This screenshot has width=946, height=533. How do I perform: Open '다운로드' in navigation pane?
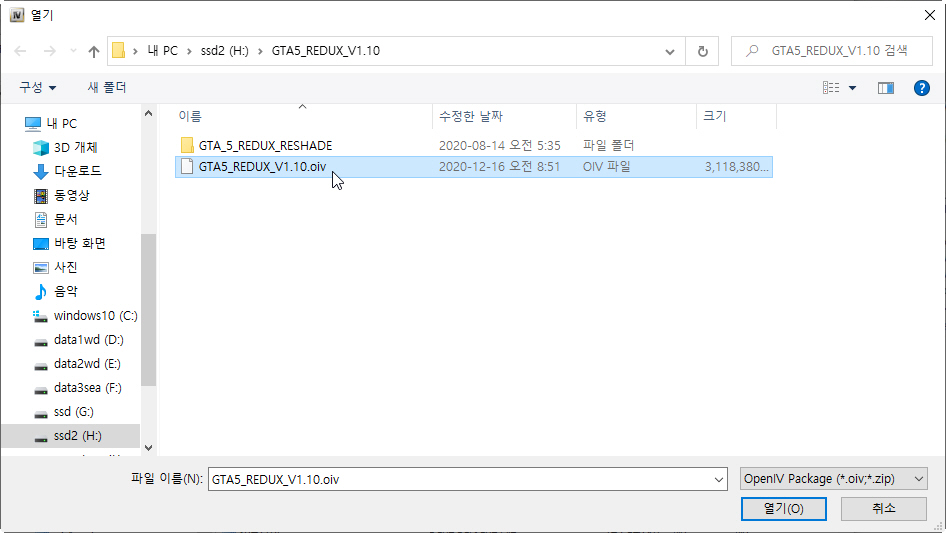(77, 171)
